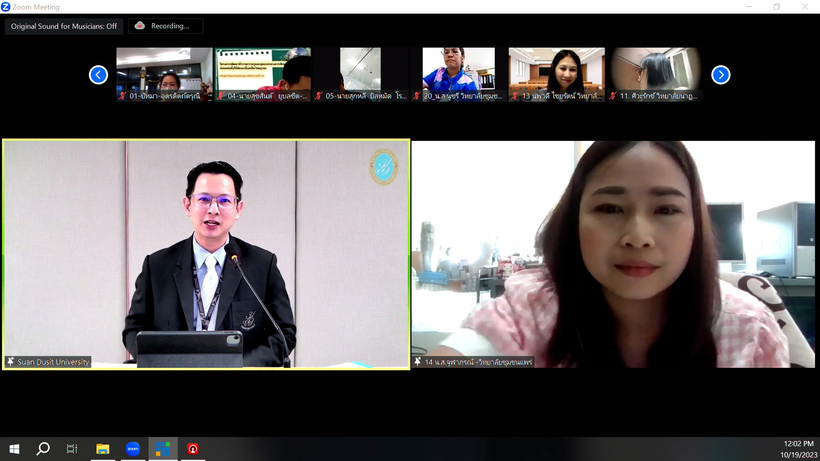Switch to Zoom app in taskbar

(133, 449)
